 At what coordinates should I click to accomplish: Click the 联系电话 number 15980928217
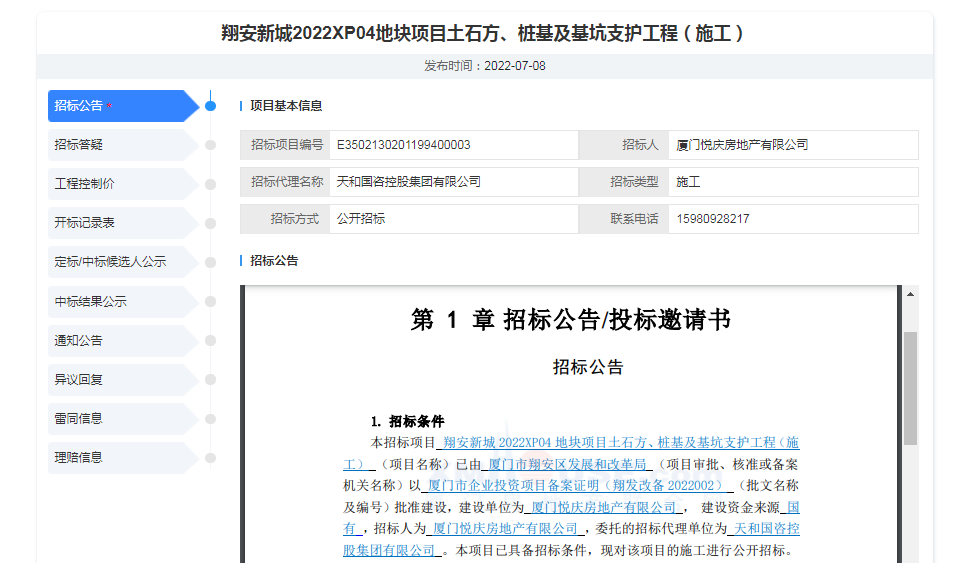(x=713, y=219)
